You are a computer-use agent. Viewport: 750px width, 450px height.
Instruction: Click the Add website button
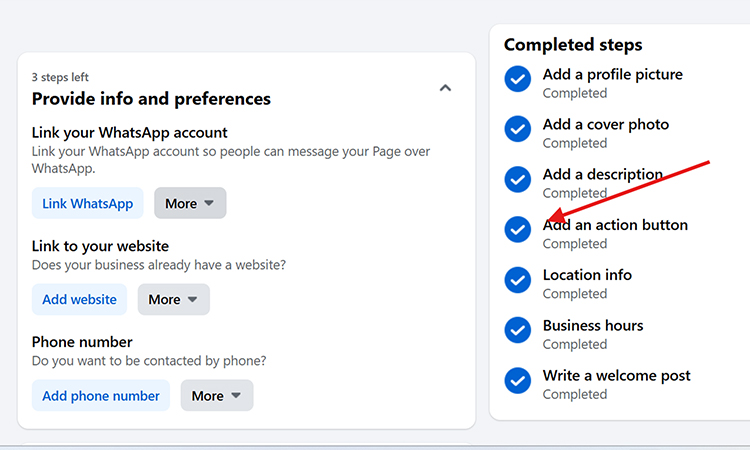pos(79,299)
